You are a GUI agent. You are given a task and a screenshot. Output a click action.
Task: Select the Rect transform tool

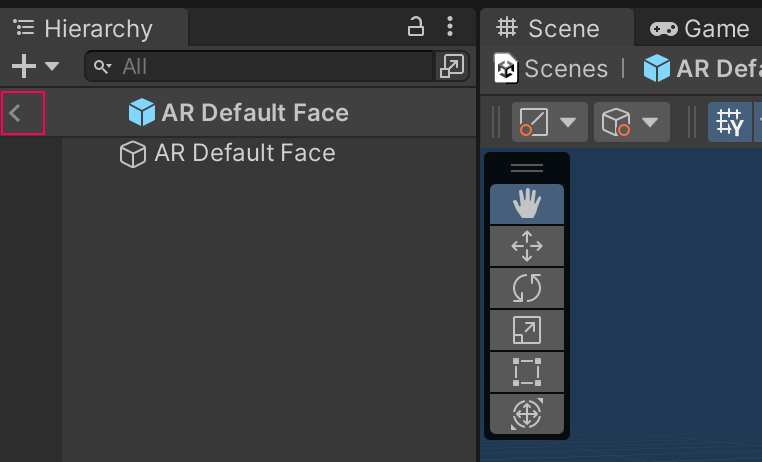tap(527, 372)
